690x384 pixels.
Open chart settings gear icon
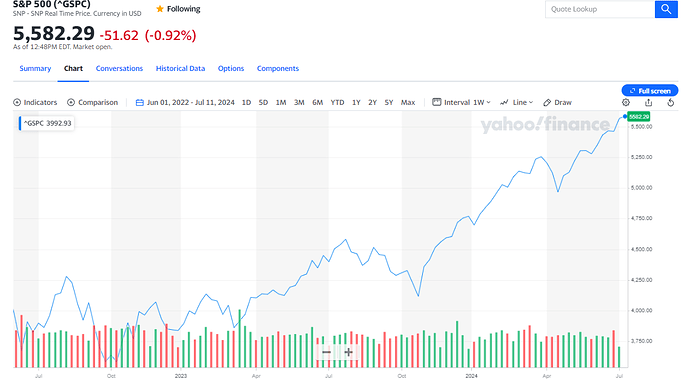pyautogui.click(x=626, y=102)
